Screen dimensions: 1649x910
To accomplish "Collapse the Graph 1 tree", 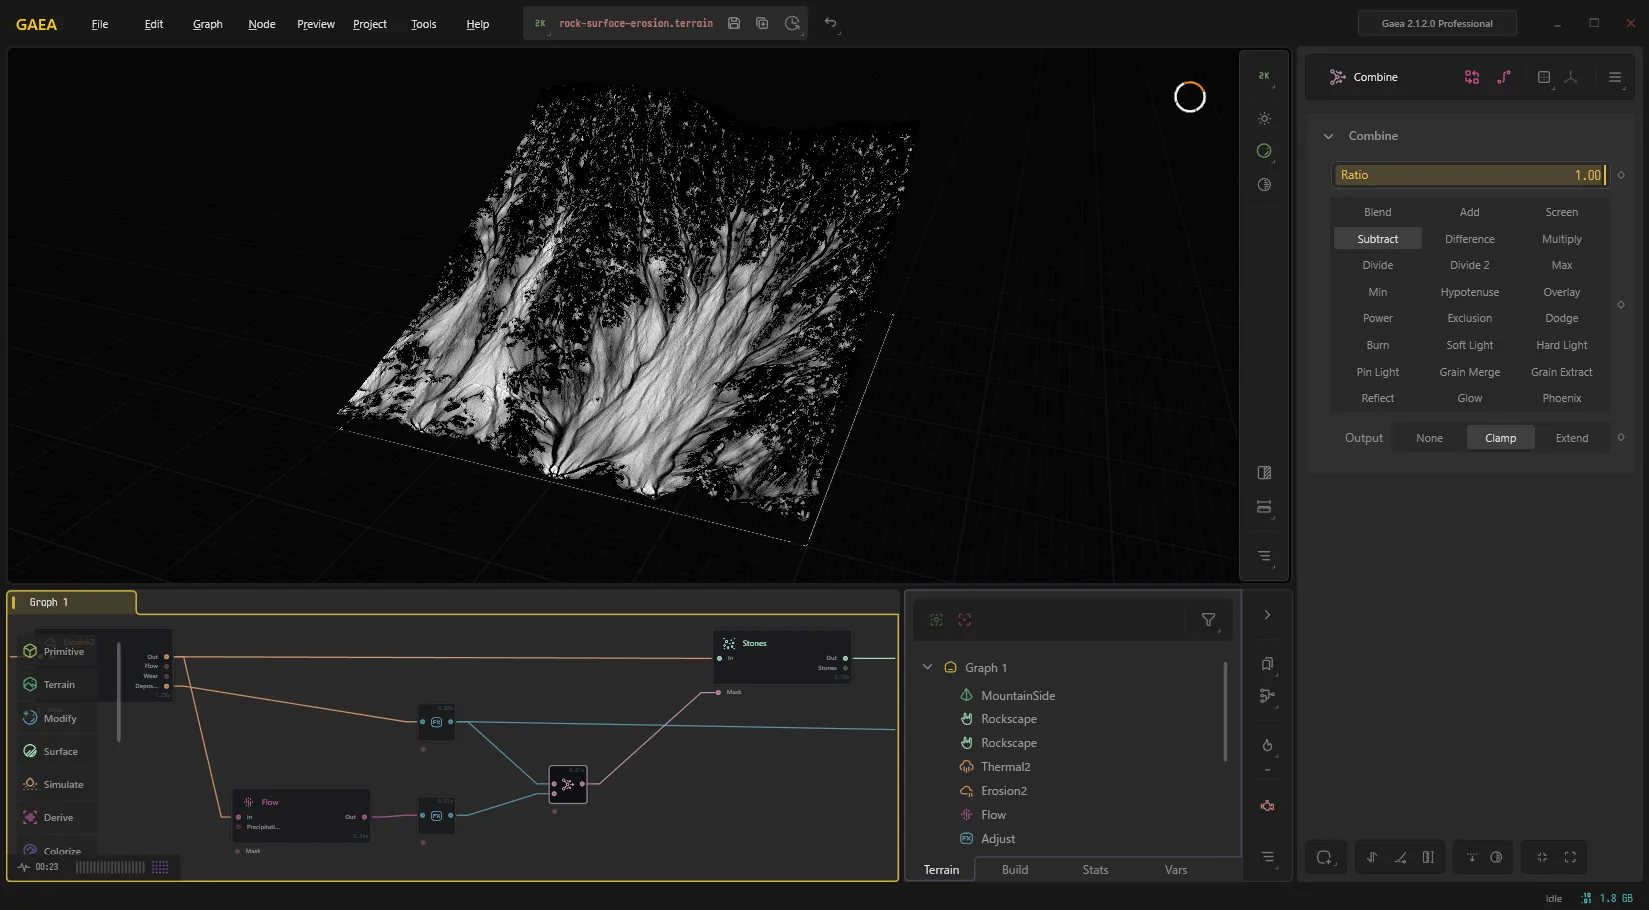I will [927, 667].
